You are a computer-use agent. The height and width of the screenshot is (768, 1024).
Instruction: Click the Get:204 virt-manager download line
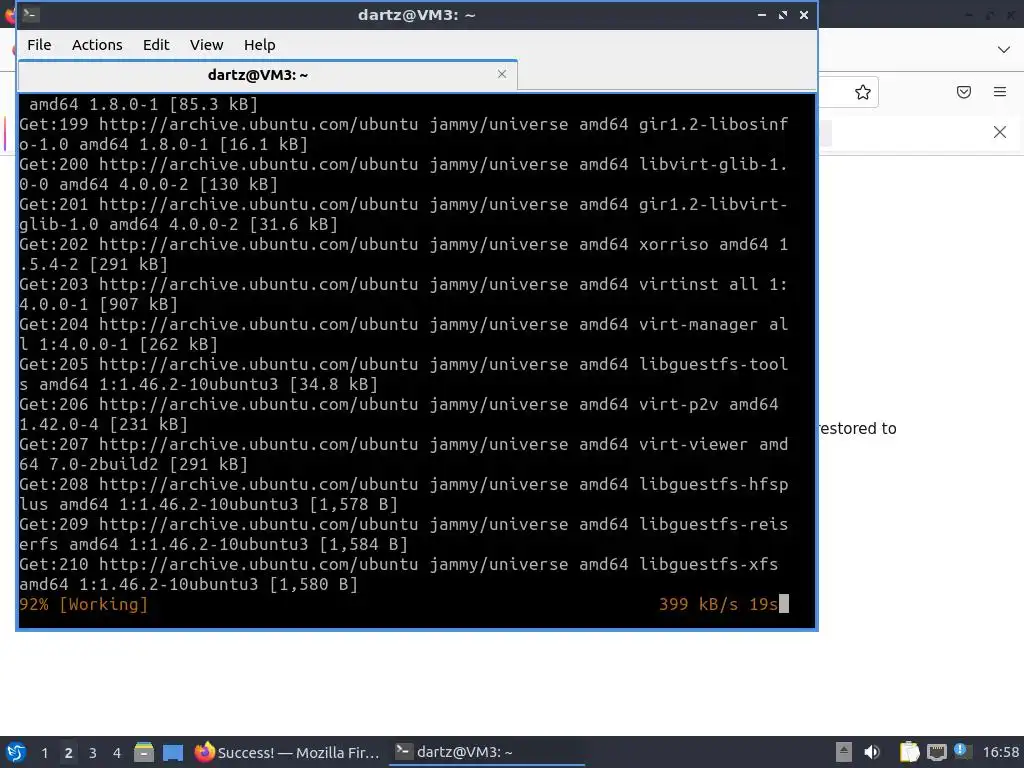pyautogui.click(x=404, y=334)
